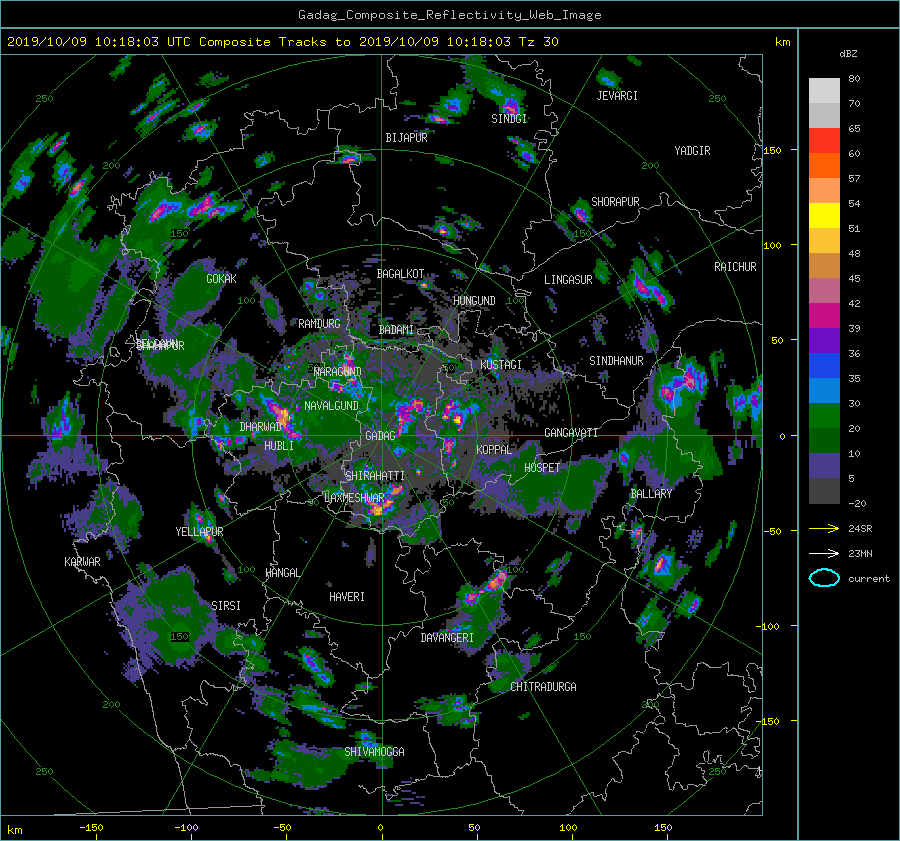Image resolution: width=900 pixels, height=841 pixels.
Task: Click the BAGALKOT city label
Action: coord(400,274)
